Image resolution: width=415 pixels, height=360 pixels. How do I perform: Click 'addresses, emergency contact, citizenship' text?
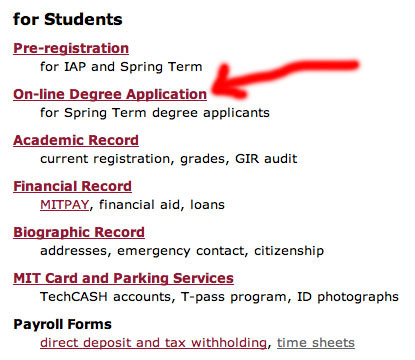pyautogui.click(x=182, y=251)
